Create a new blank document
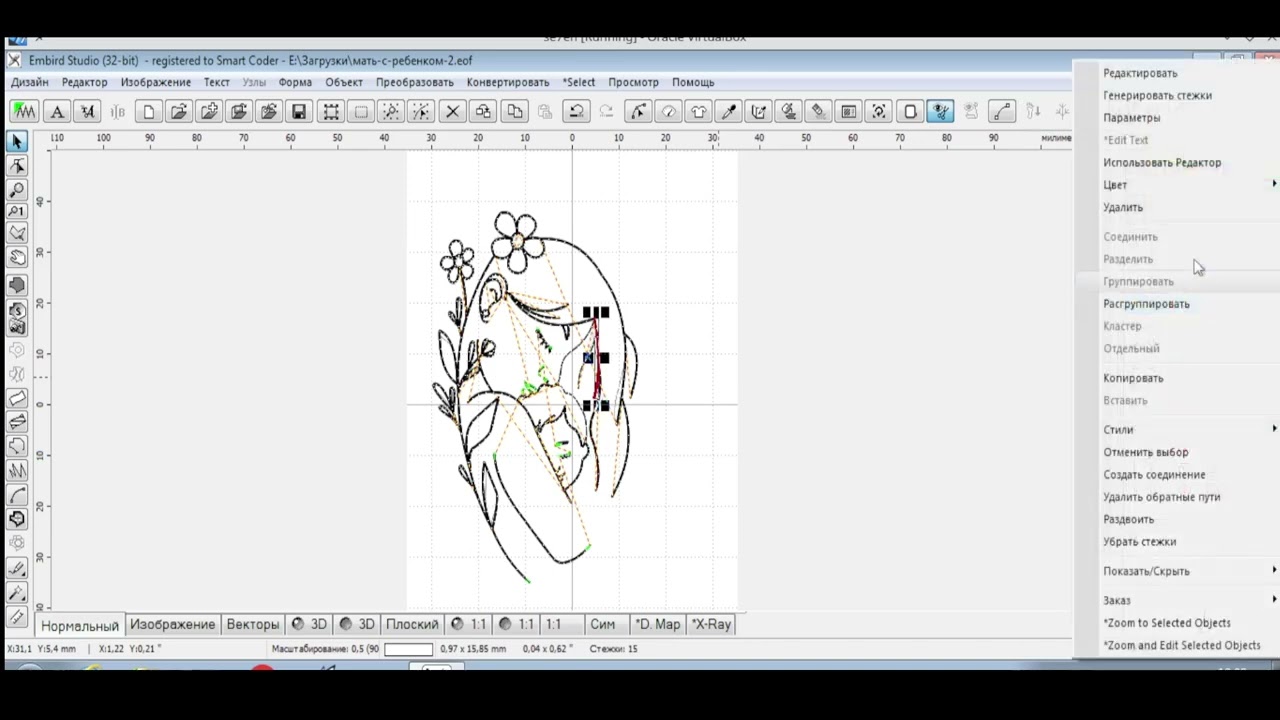 point(149,111)
